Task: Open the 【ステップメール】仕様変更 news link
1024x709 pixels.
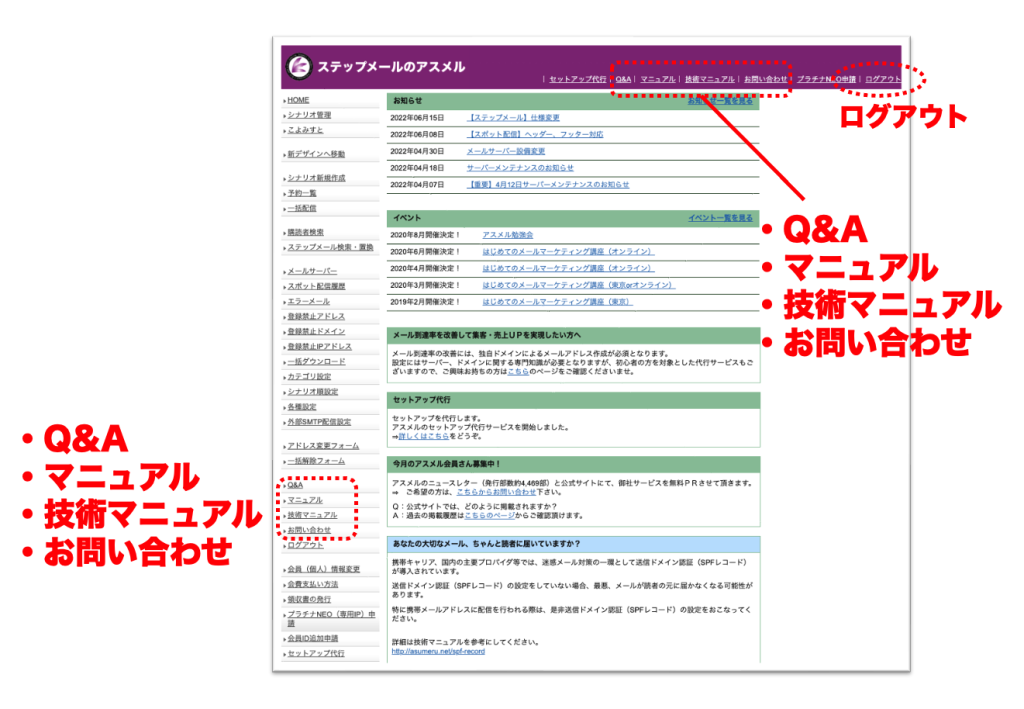Action: click(514, 118)
